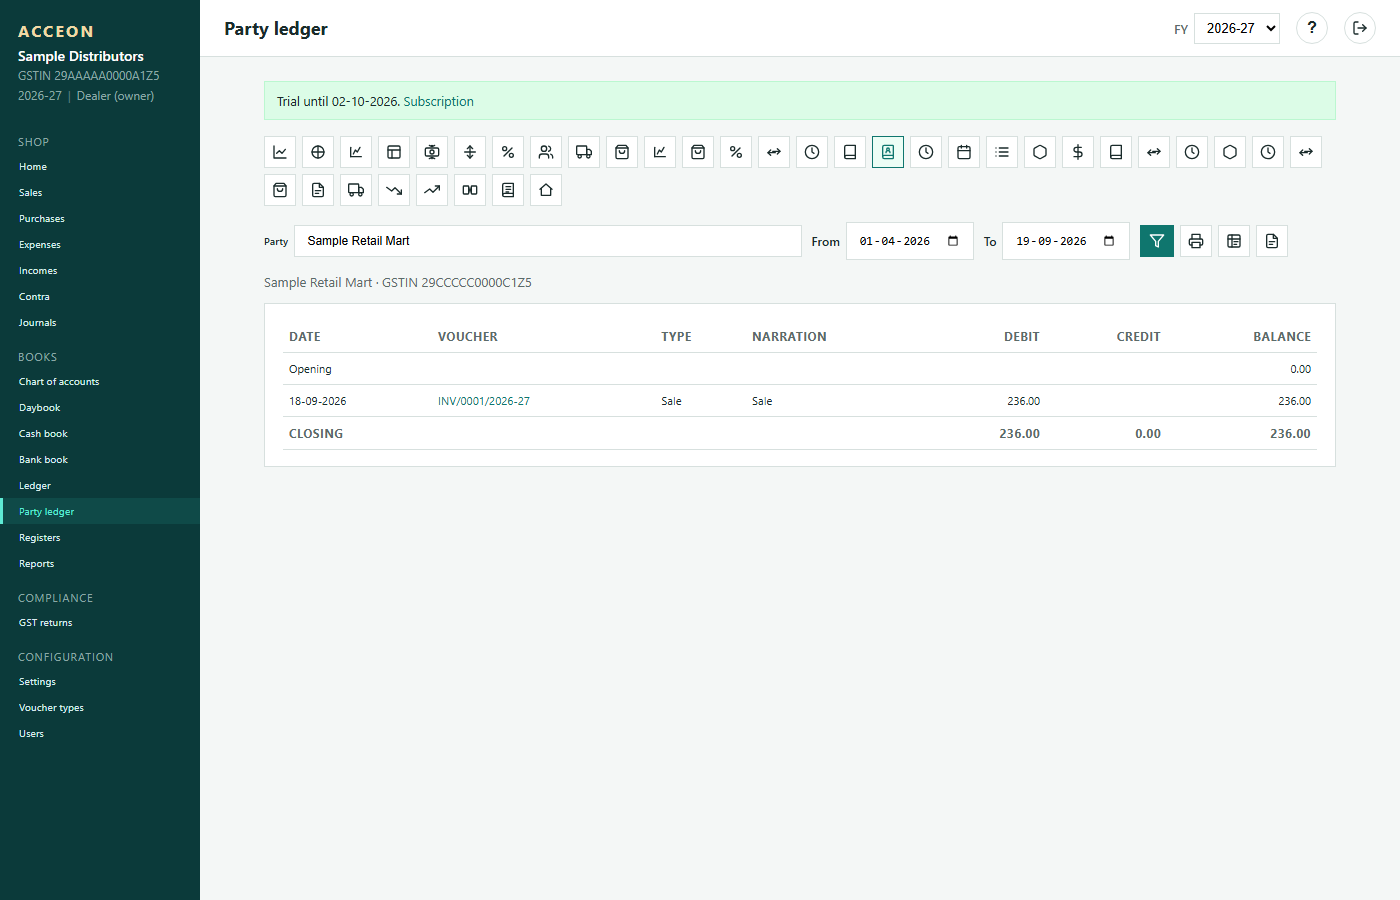Open the layout panel shortcut icon

394,152
